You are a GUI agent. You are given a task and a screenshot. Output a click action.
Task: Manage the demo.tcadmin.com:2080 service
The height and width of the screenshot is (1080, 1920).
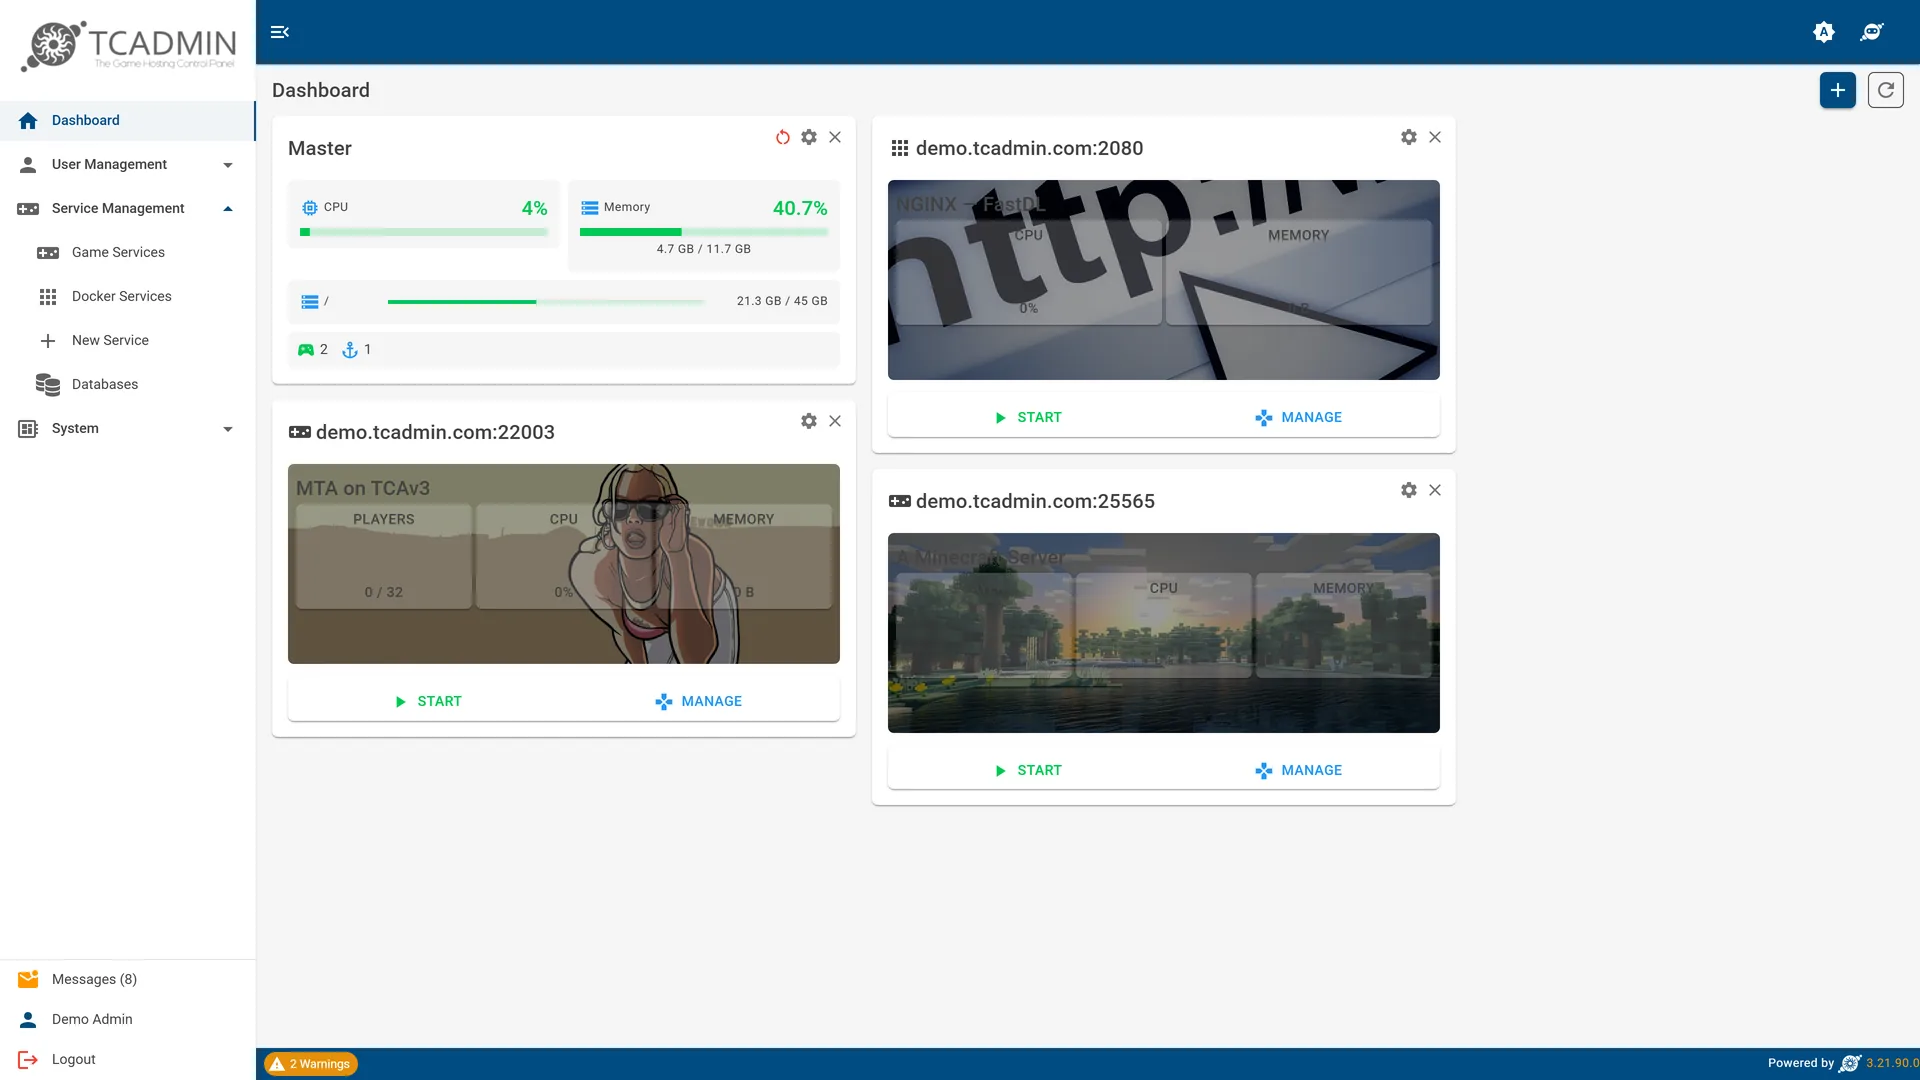click(x=1299, y=417)
